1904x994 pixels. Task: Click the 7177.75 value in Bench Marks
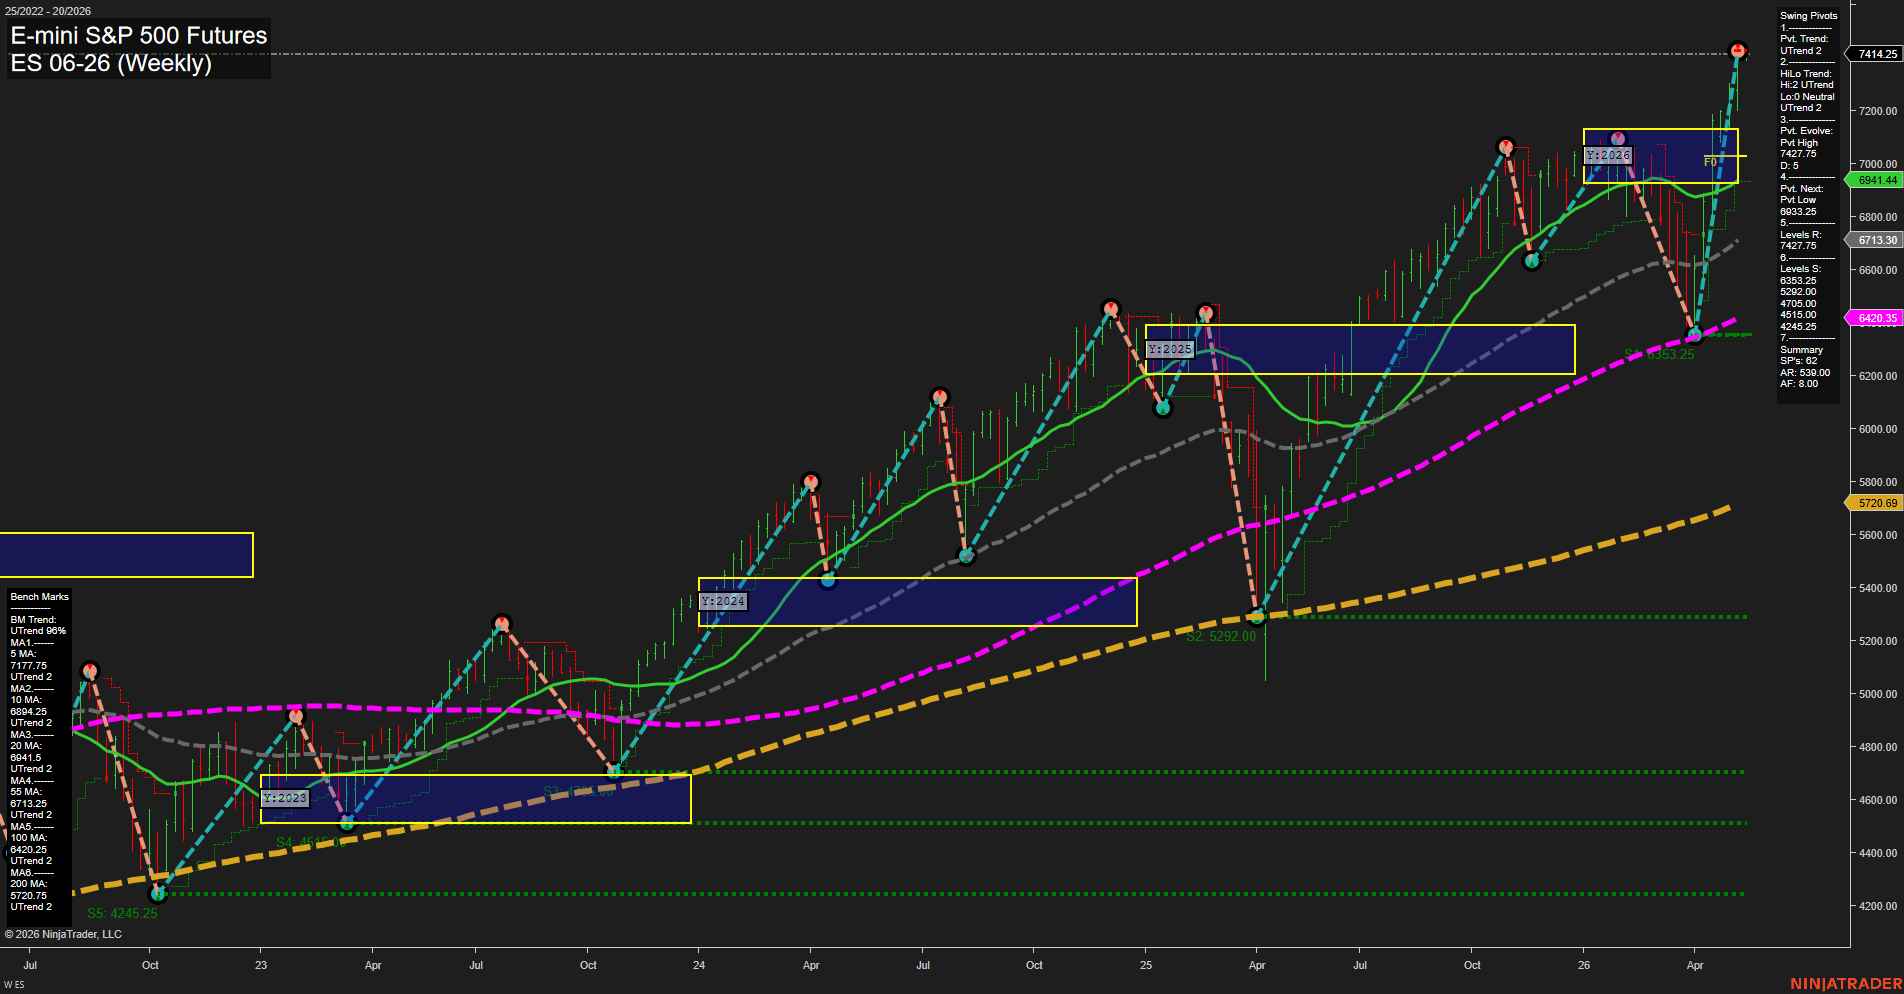[28, 666]
